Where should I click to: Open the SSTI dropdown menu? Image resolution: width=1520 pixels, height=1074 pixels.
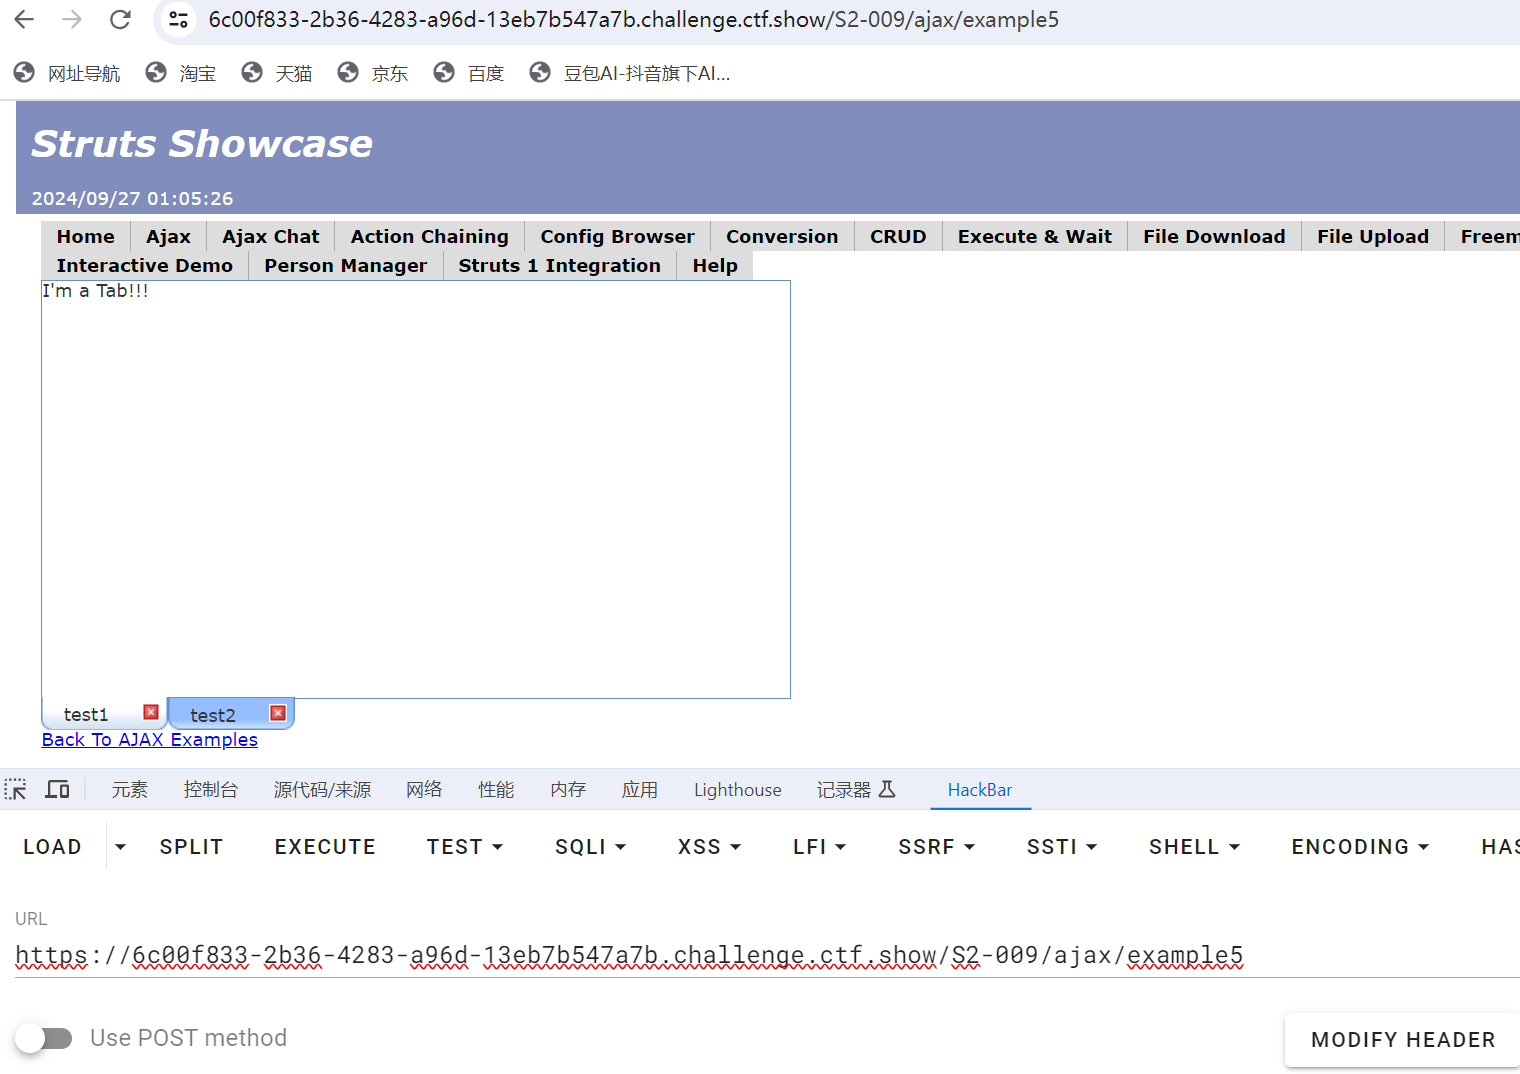coord(1062,847)
